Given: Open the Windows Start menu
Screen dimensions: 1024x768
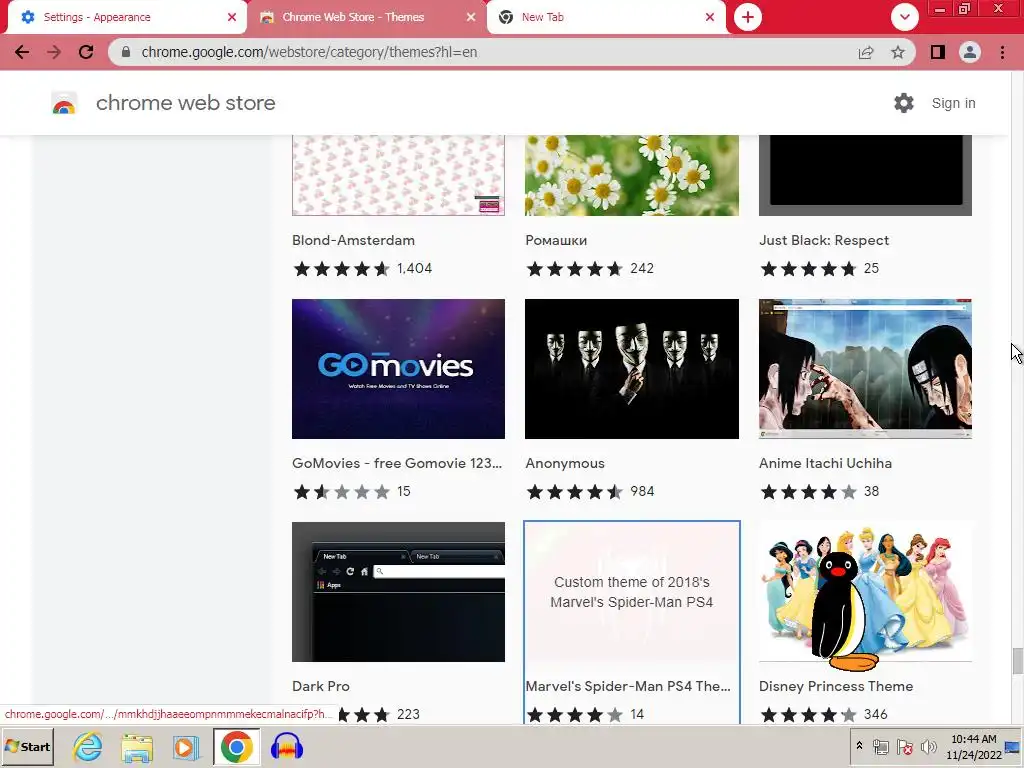Looking at the screenshot, I should click(27, 747).
